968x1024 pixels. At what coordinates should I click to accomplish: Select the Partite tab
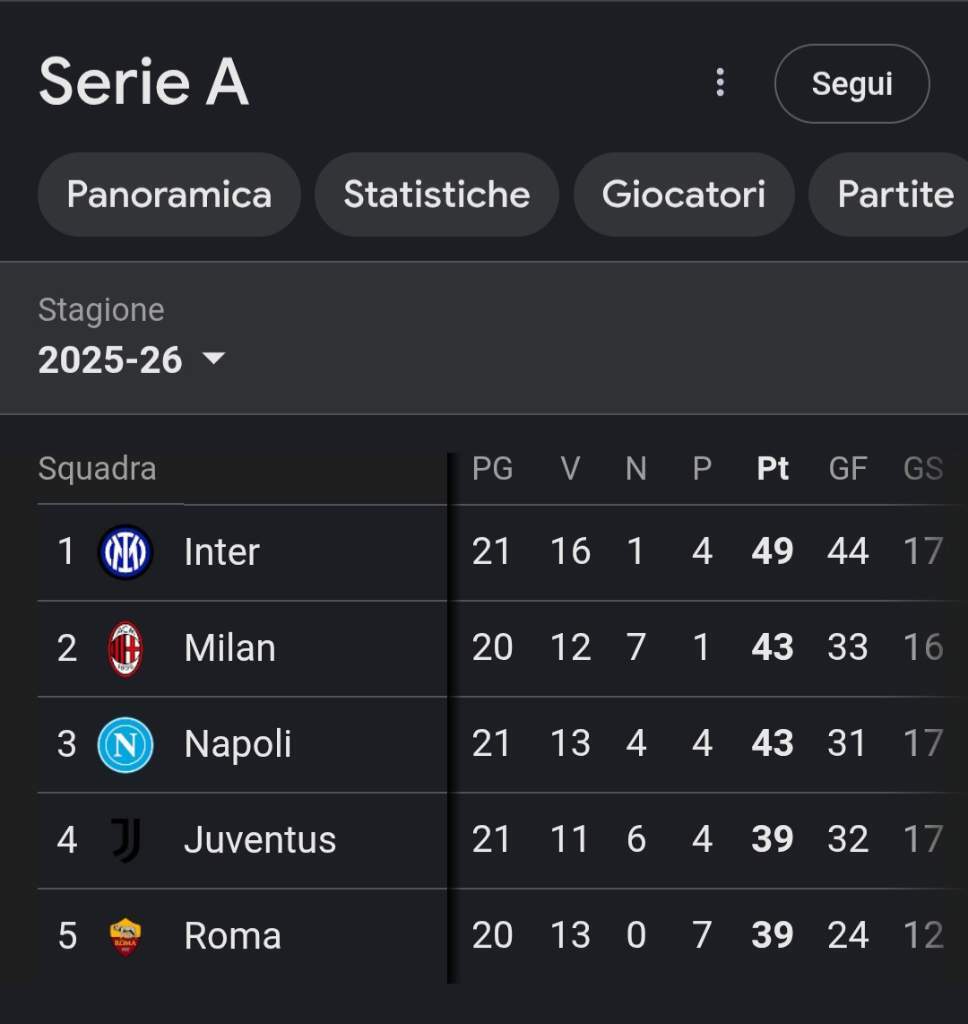(x=894, y=194)
